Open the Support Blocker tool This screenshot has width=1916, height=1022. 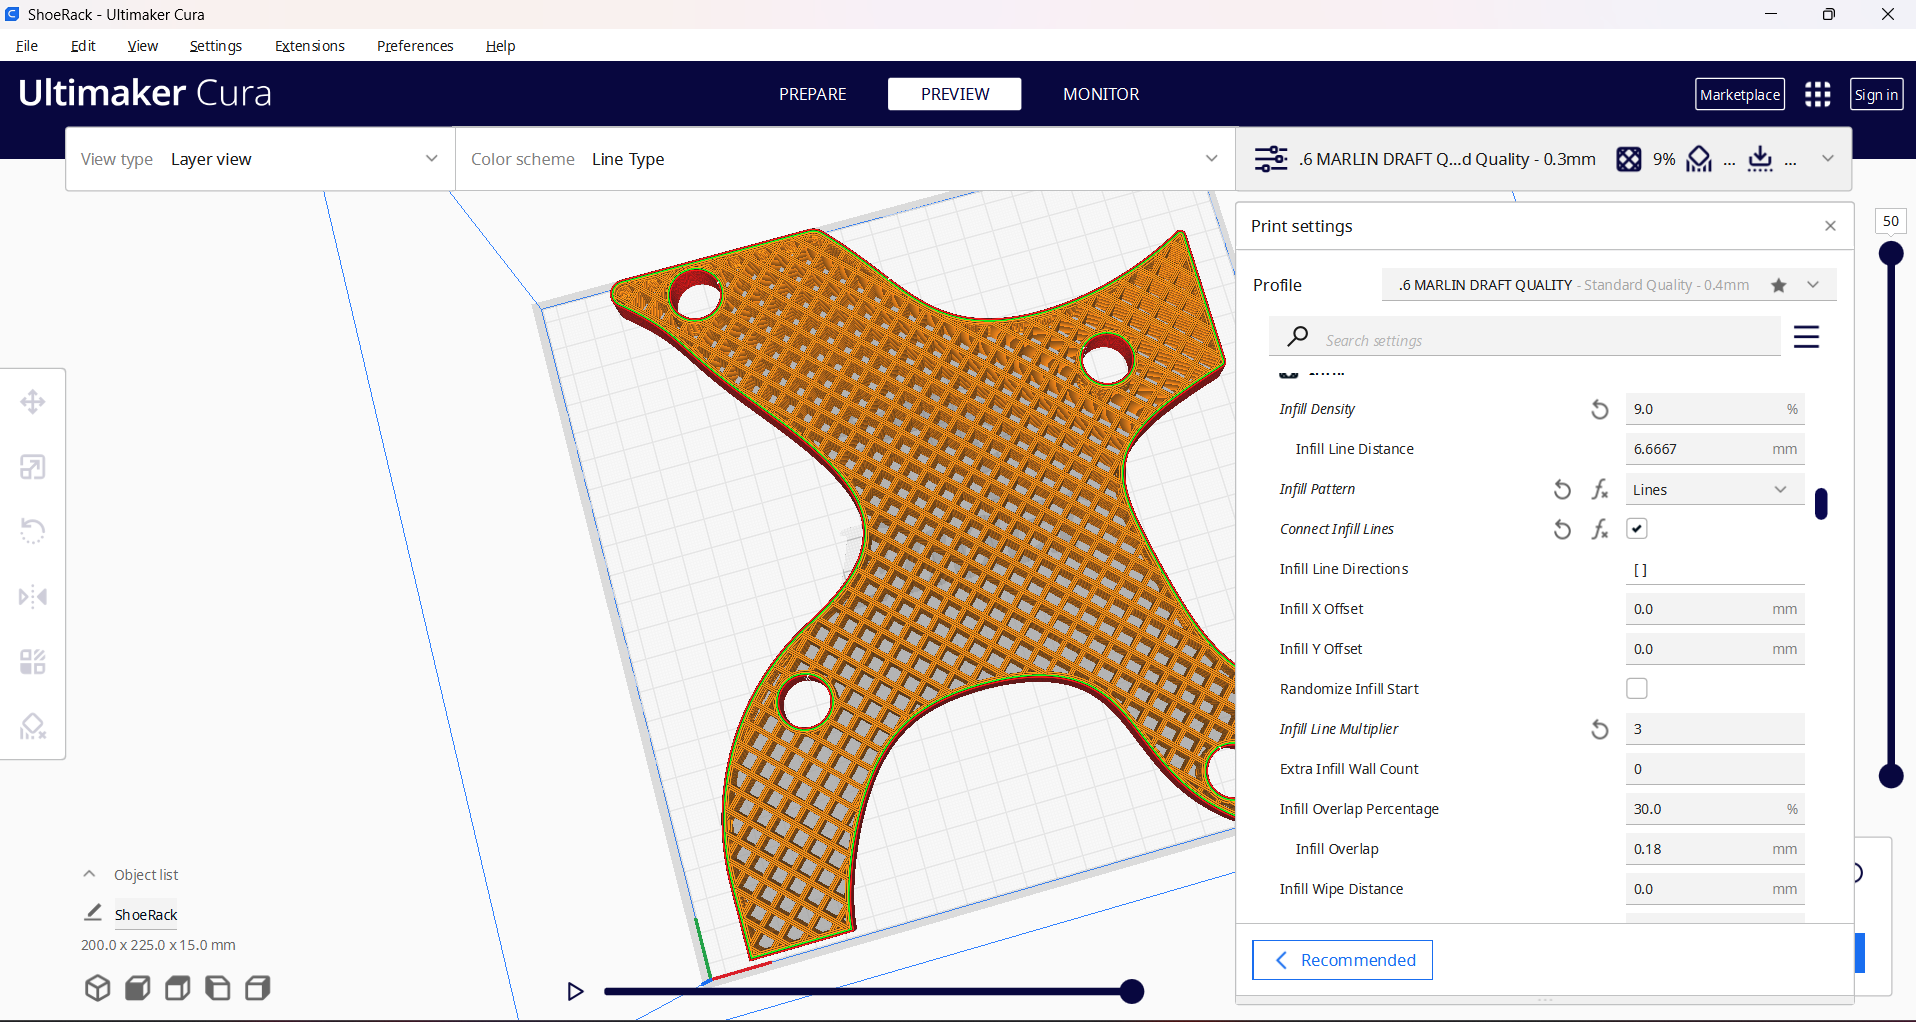tap(33, 726)
